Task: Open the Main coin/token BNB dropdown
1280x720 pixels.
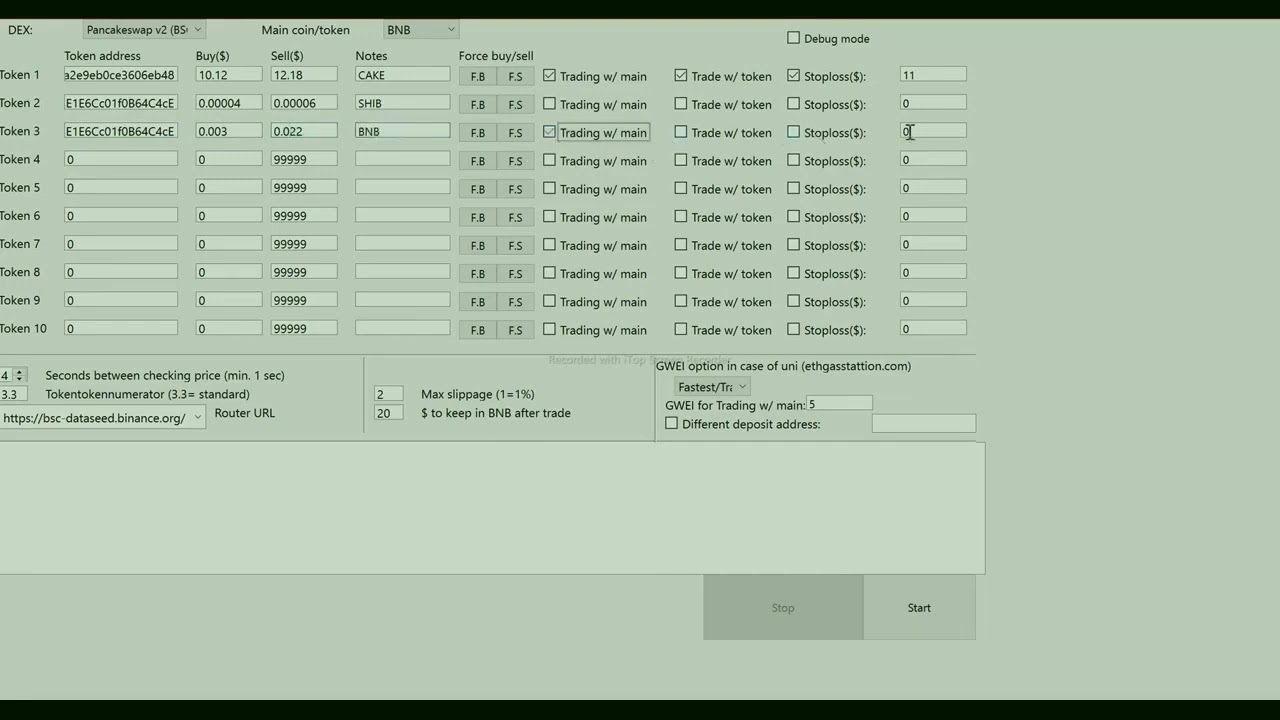Action: (421, 30)
